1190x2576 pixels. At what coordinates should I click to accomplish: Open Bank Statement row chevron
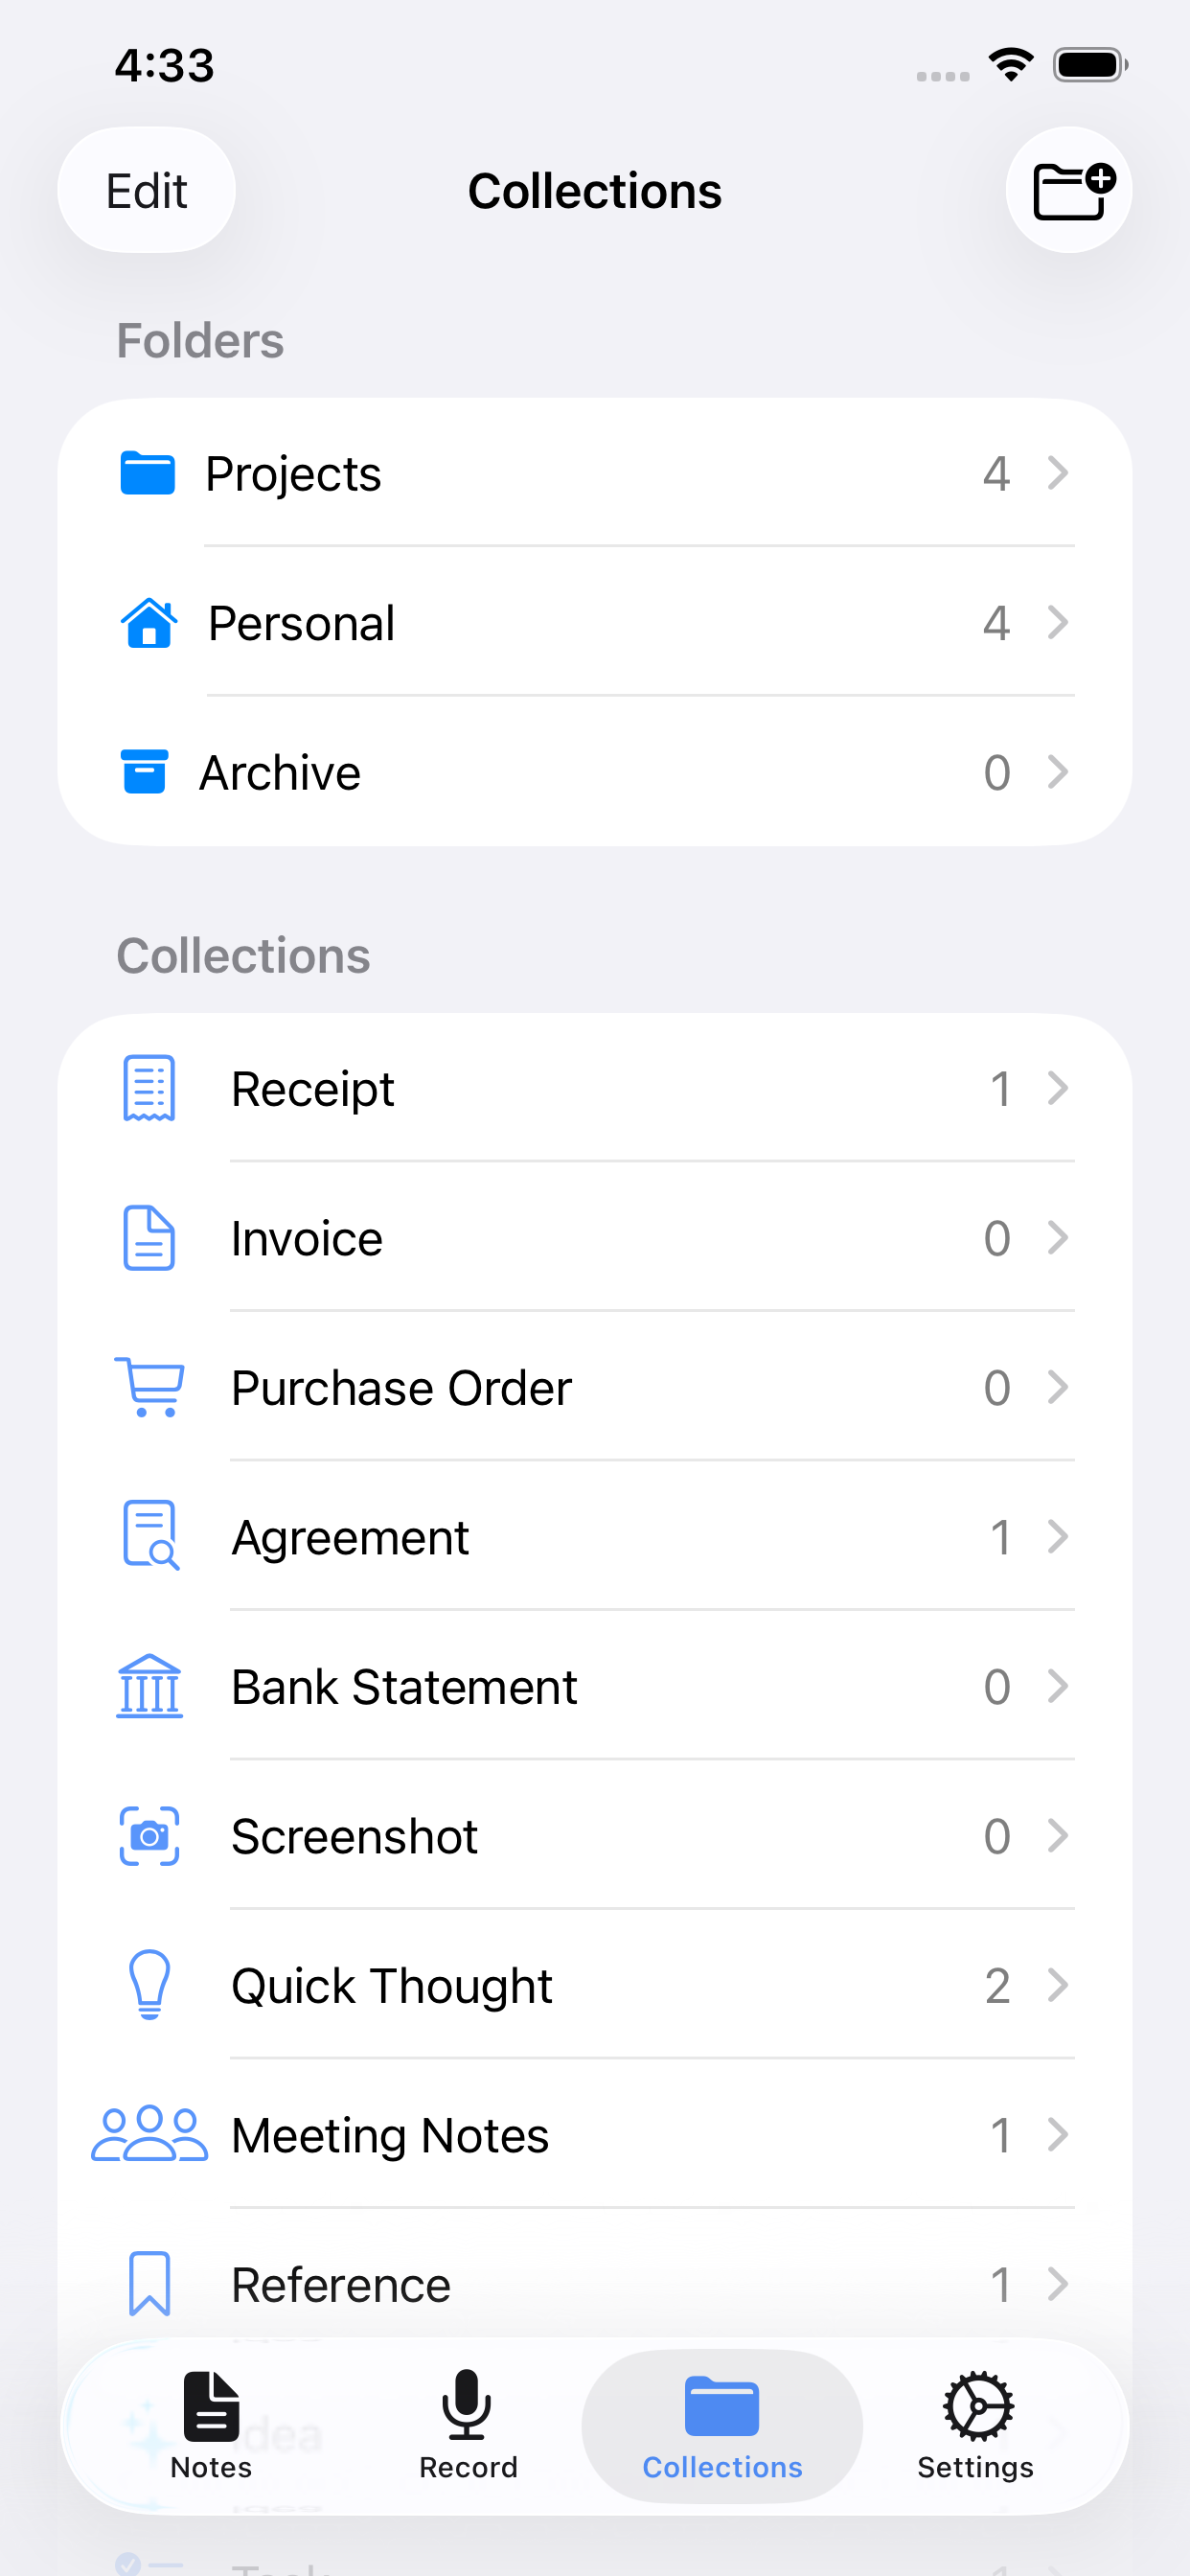click(x=1058, y=1686)
